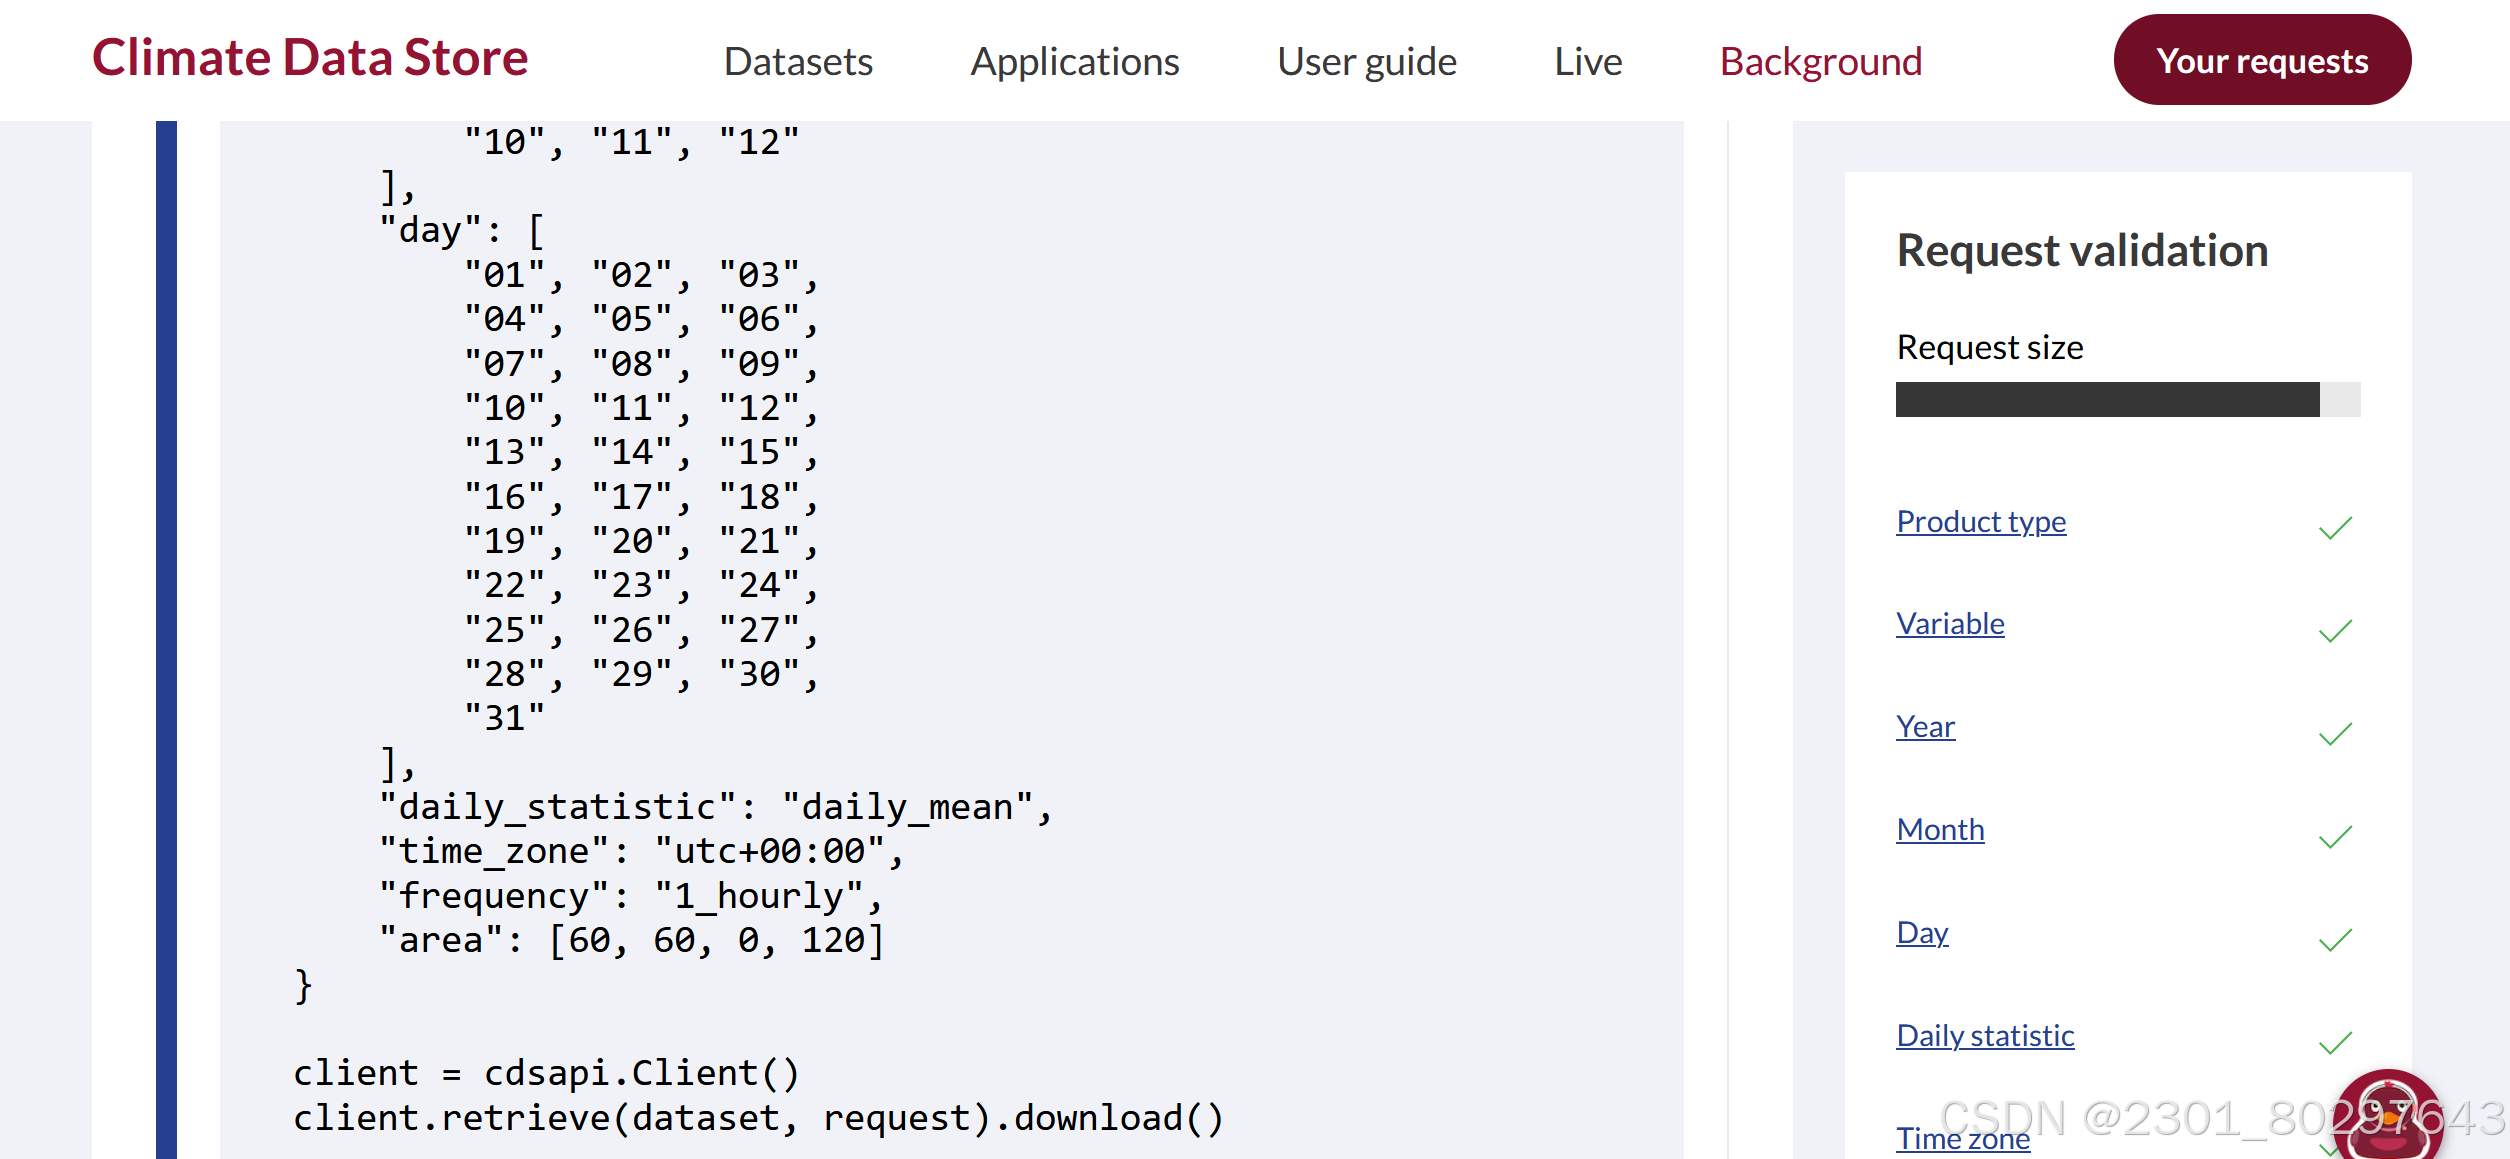
Task: Jump to Variable validation link
Action: 1950,624
